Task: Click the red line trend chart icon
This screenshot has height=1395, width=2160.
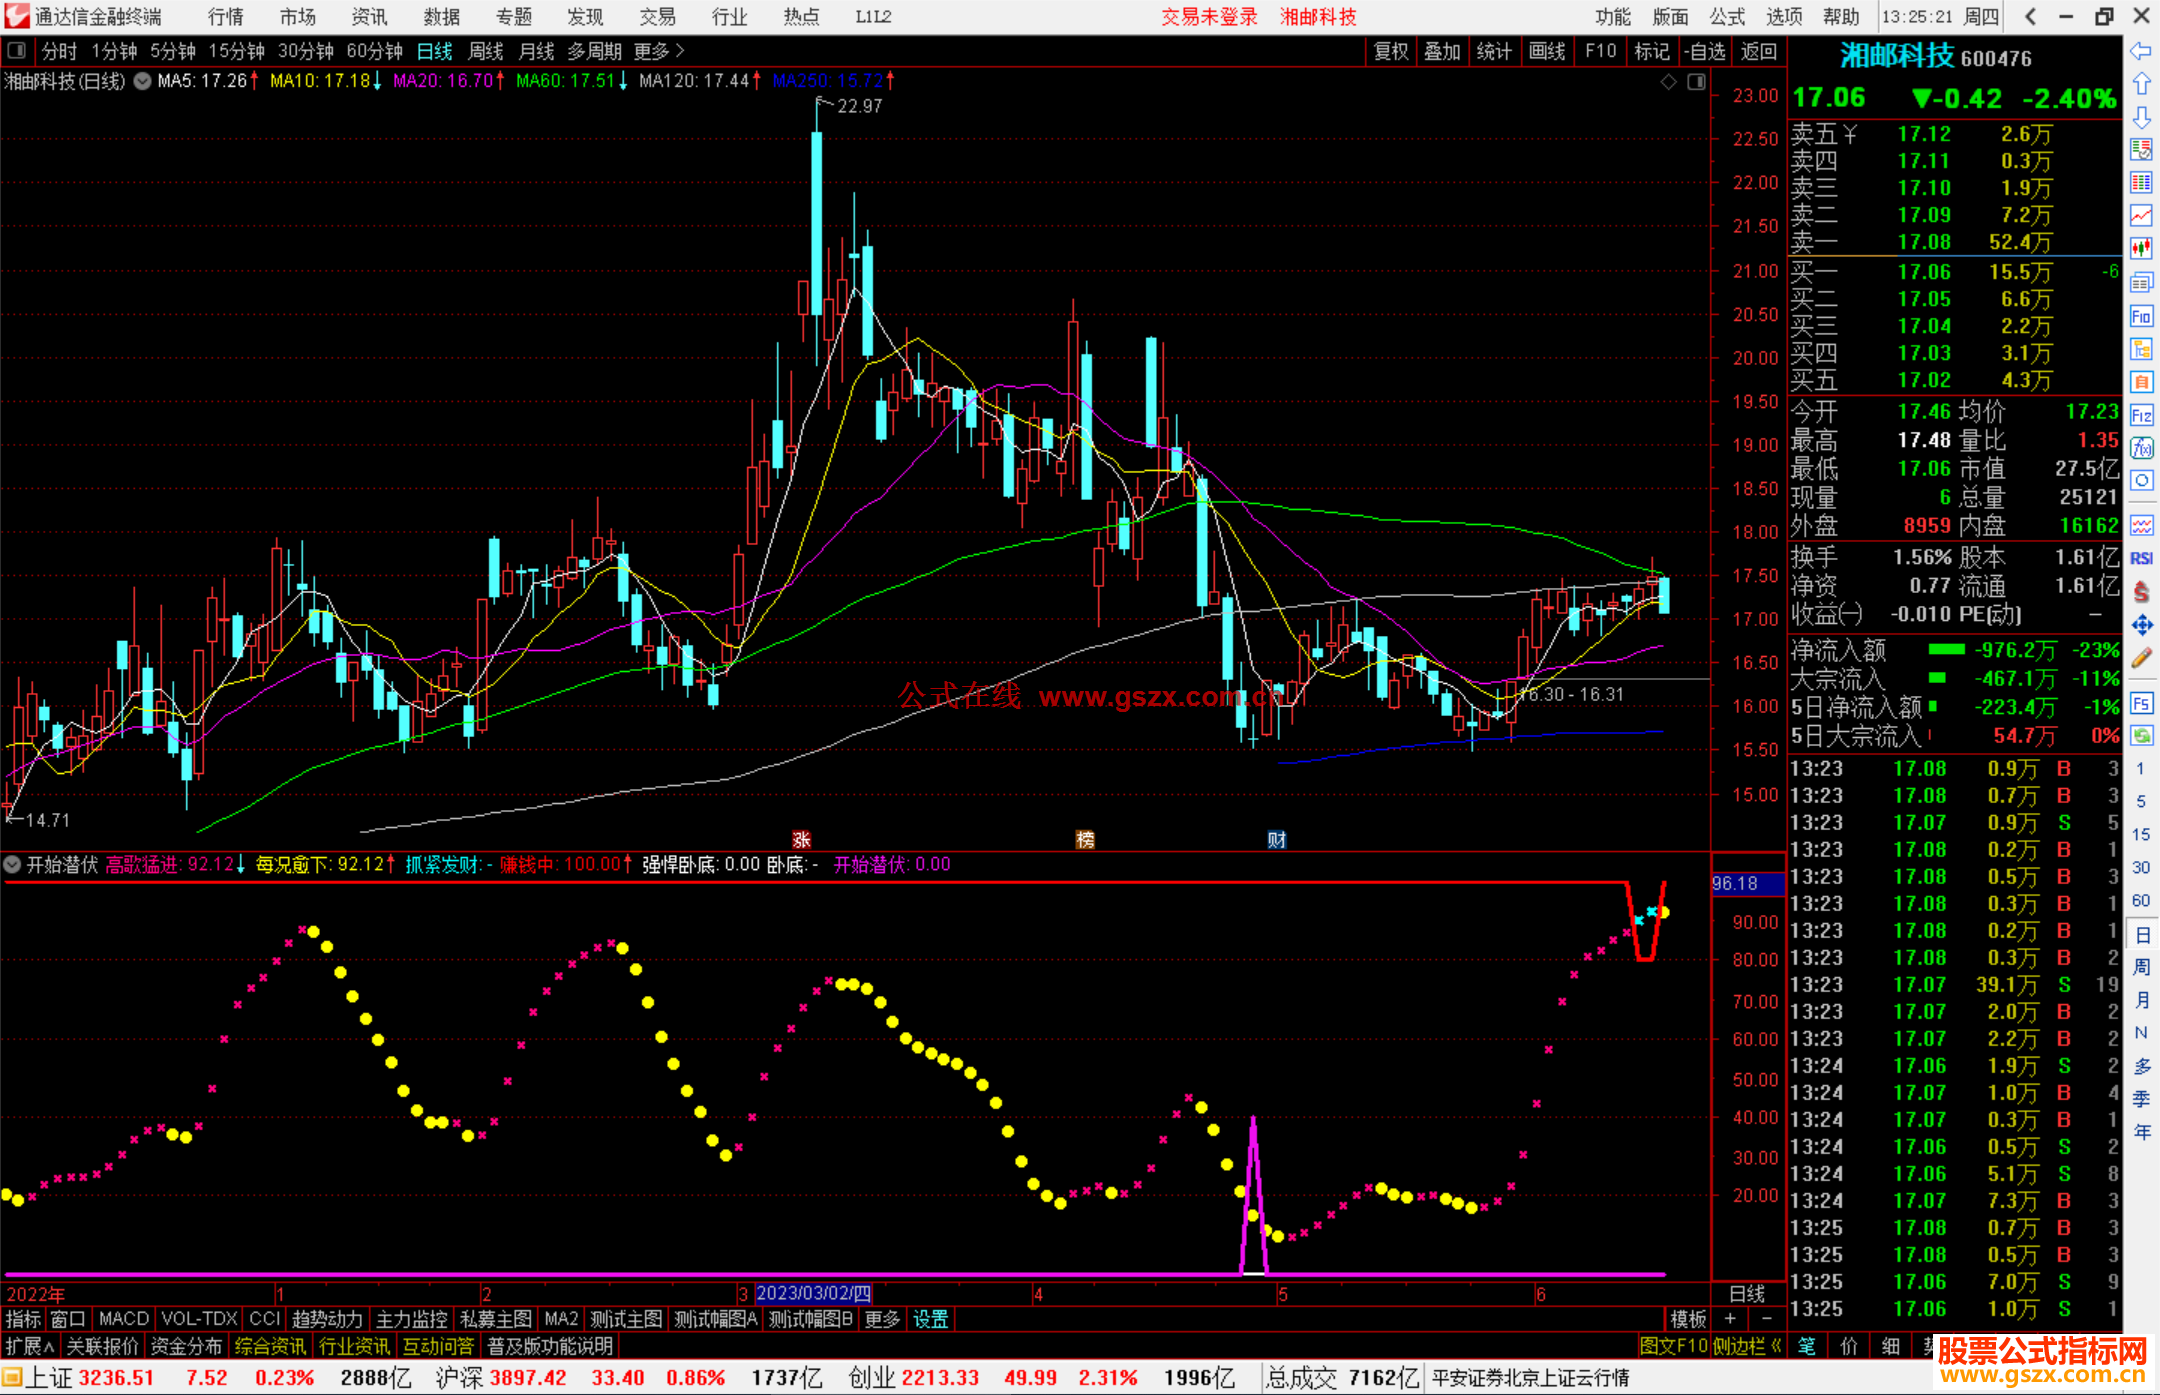Action: (x=2141, y=215)
